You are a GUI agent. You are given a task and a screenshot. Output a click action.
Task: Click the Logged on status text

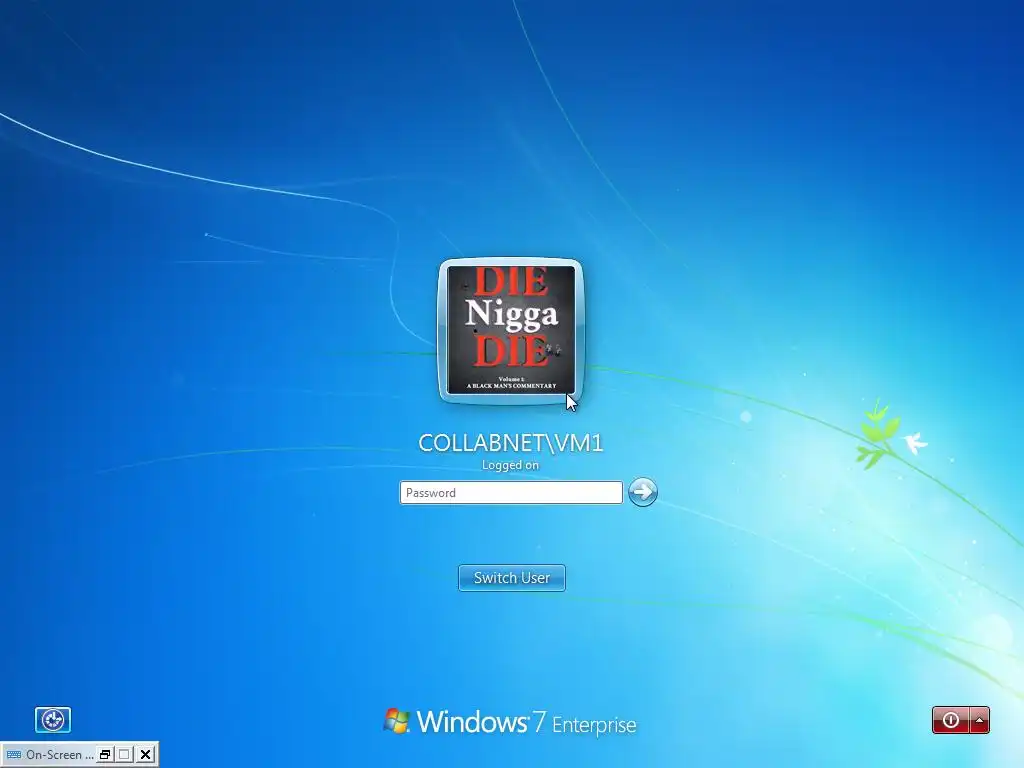[x=511, y=465]
